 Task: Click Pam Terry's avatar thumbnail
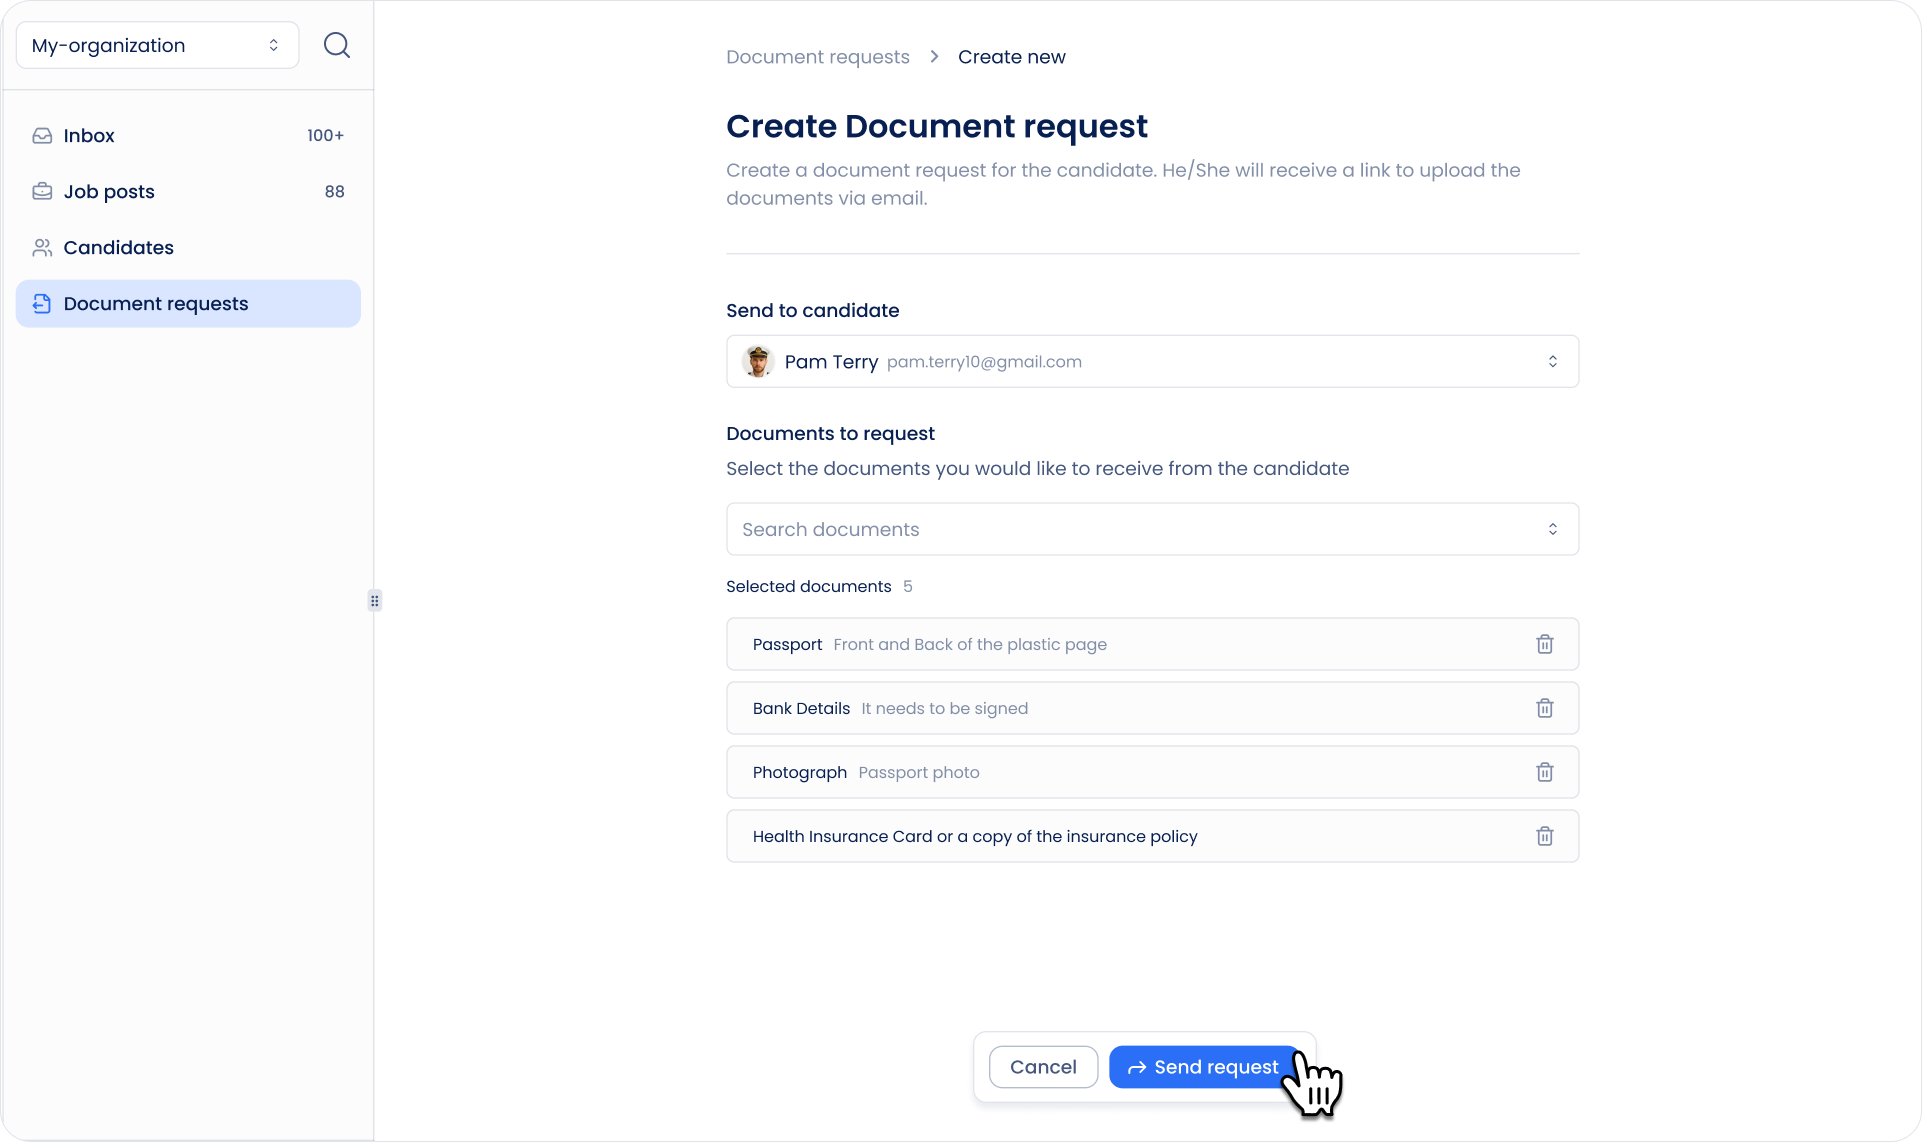(x=758, y=361)
